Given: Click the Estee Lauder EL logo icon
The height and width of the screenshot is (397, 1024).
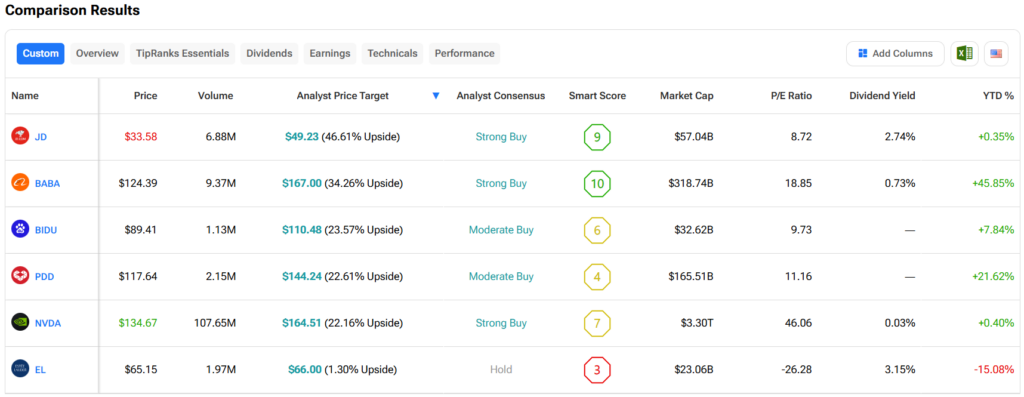Looking at the screenshot, I should [x=20, y=369].
